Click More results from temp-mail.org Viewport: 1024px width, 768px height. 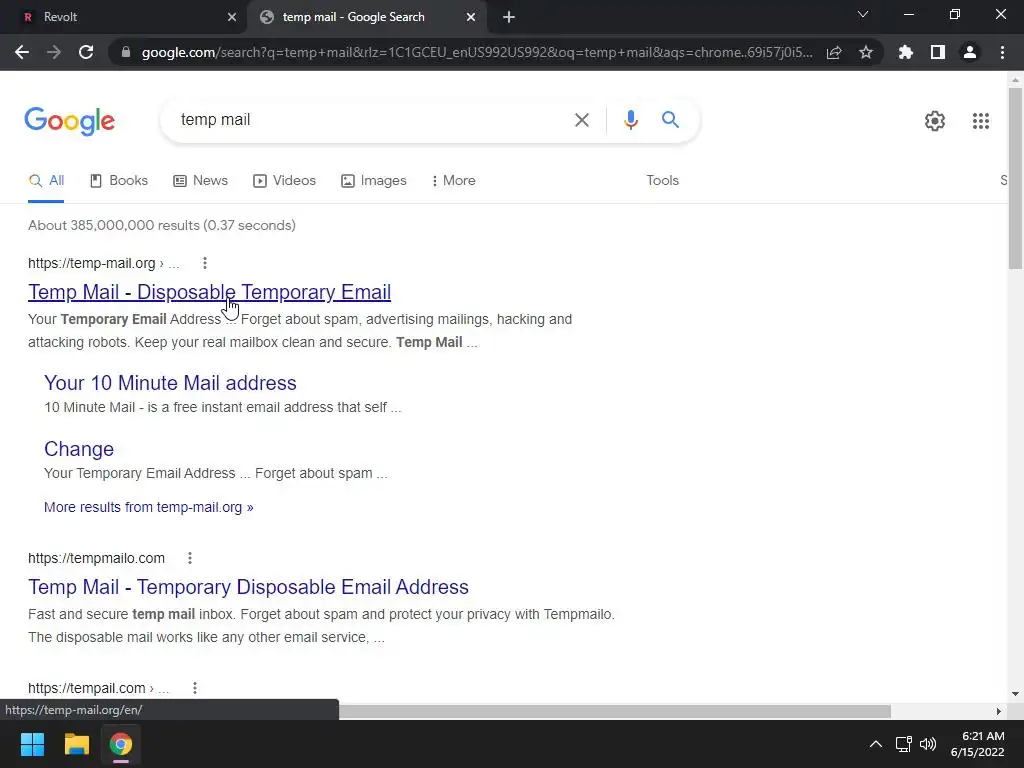click(148, 507)
